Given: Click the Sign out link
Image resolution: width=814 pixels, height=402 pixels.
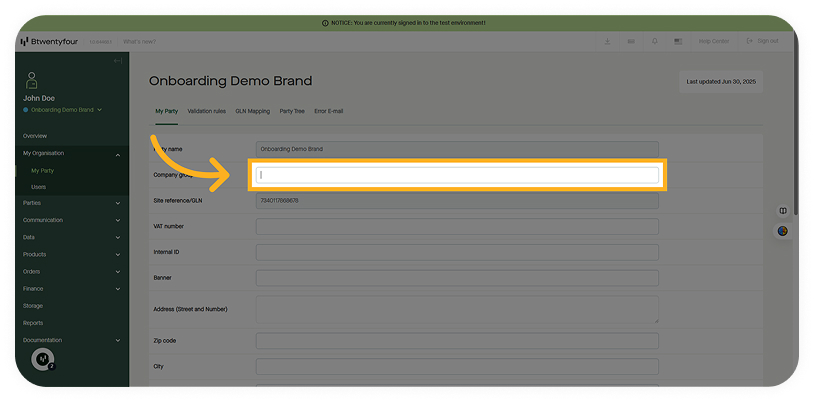Looking at the screenshot, I should [x=763, y=41].
